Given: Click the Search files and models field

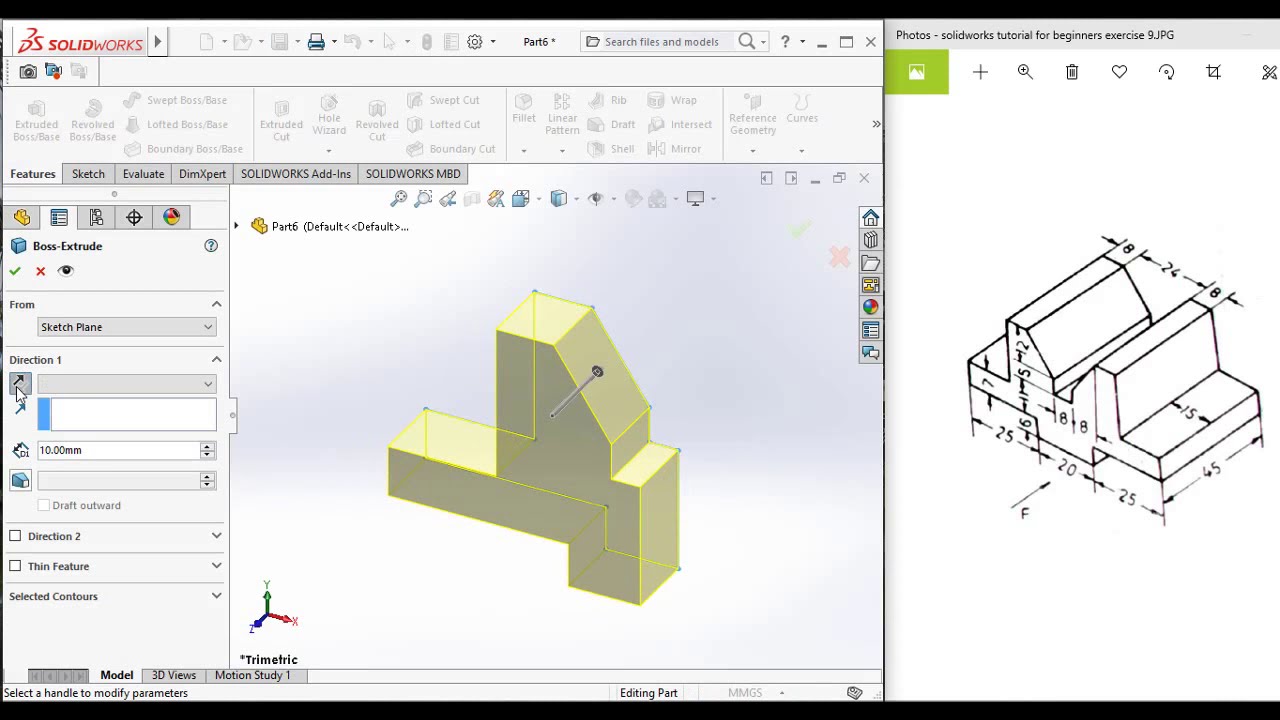Looking at the screenshot, I should (660, 42).
